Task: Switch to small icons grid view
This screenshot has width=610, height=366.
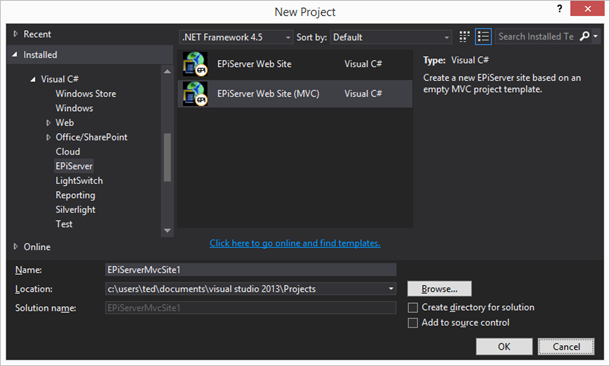Action: pyautogui.click(x=464, y=37)
